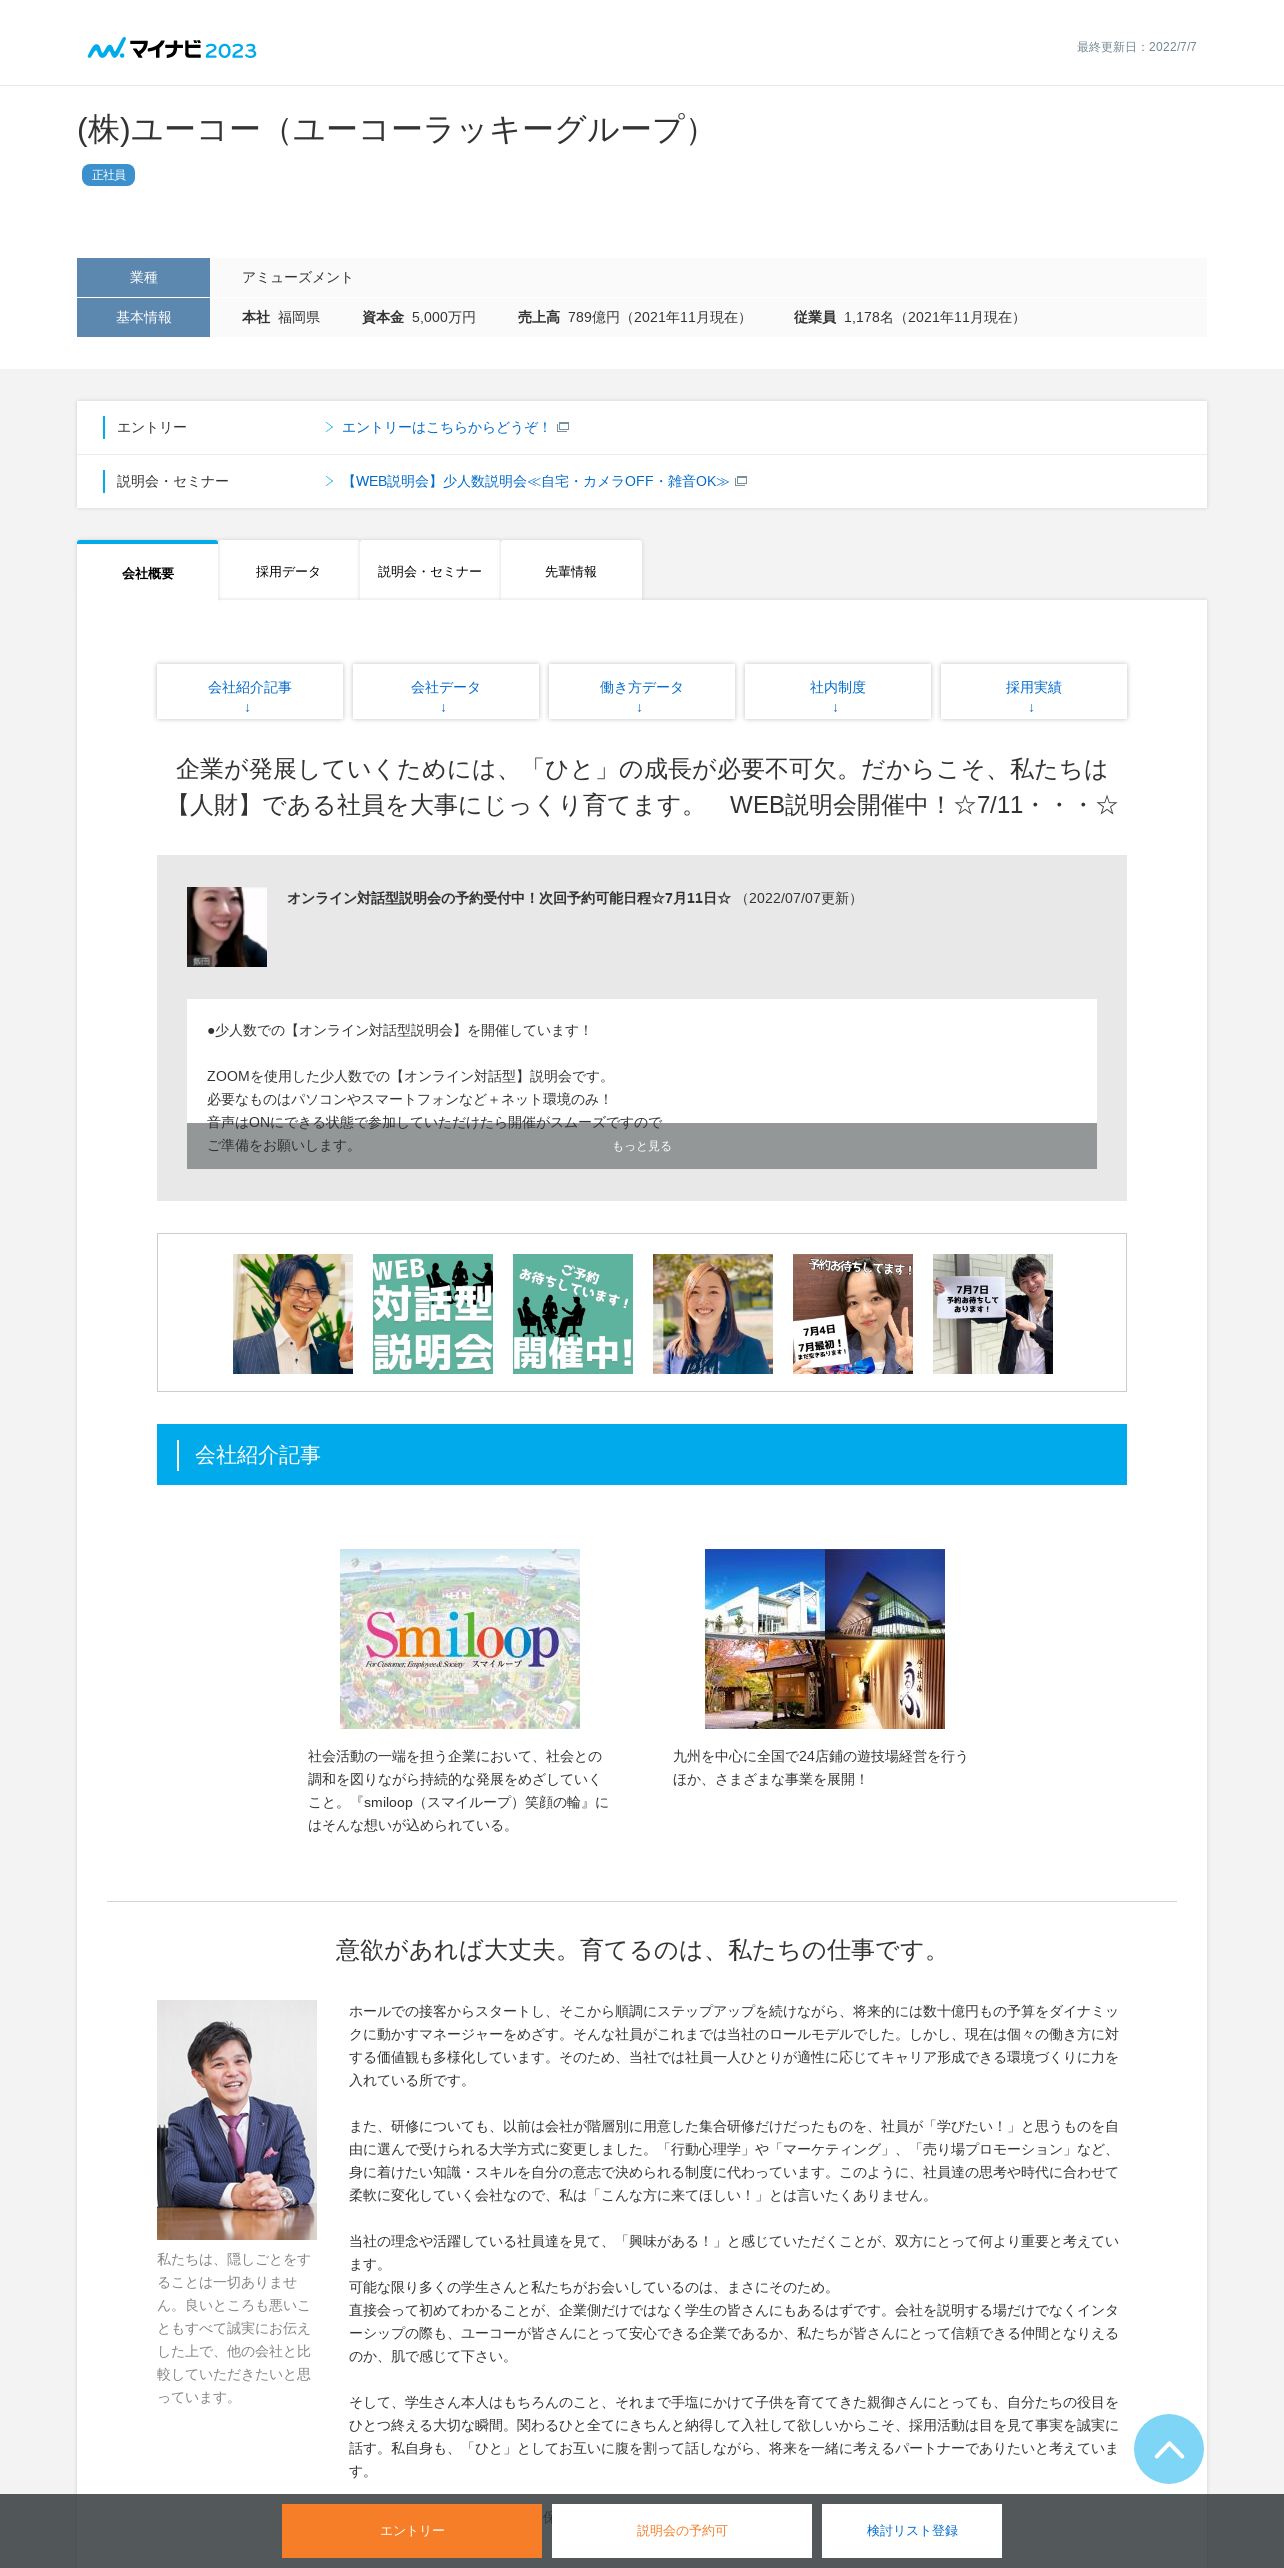Expand the news box with もっと見る

642,1146
